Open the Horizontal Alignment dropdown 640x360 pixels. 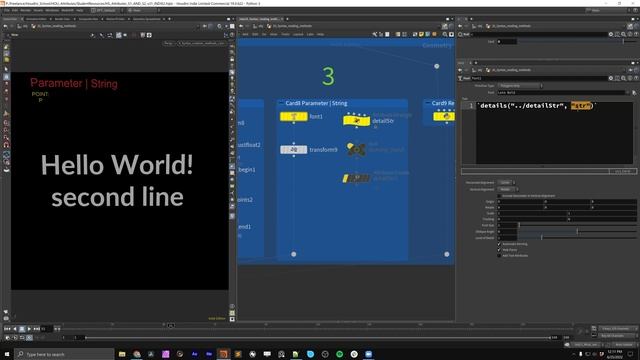pyautogui.click(x=506, y=182)
